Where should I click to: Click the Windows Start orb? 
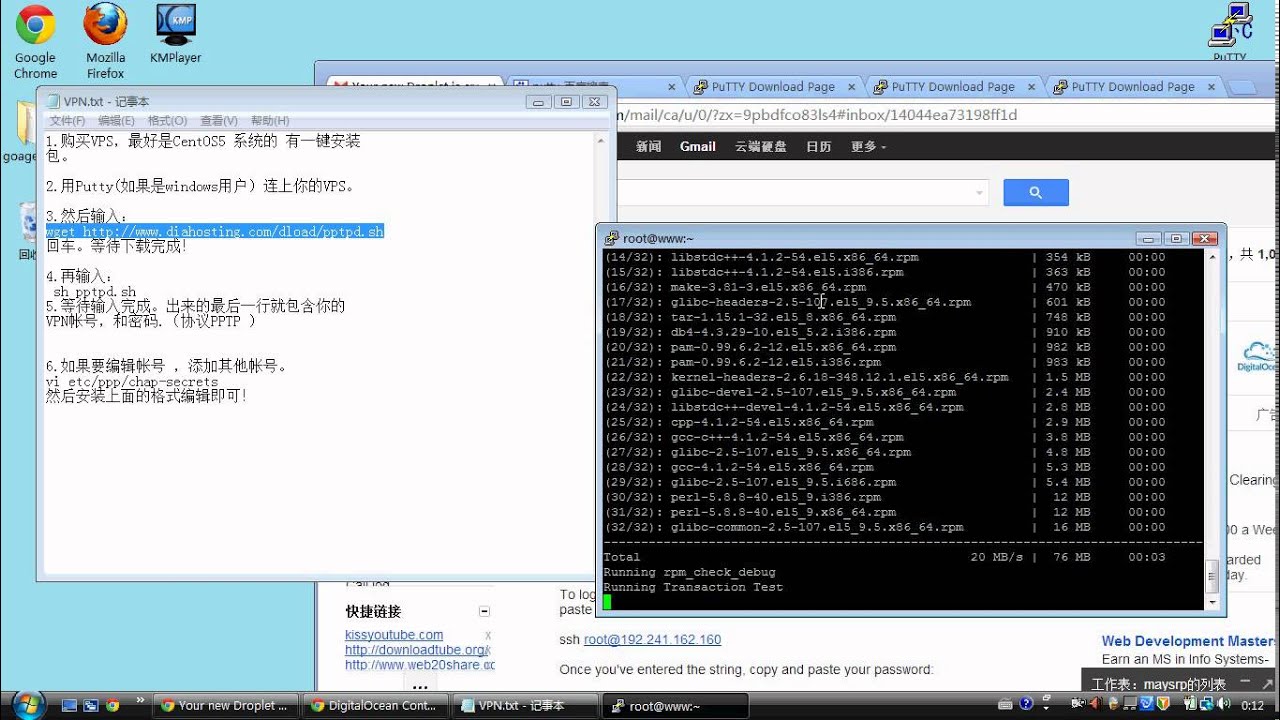tap(27, 703)
